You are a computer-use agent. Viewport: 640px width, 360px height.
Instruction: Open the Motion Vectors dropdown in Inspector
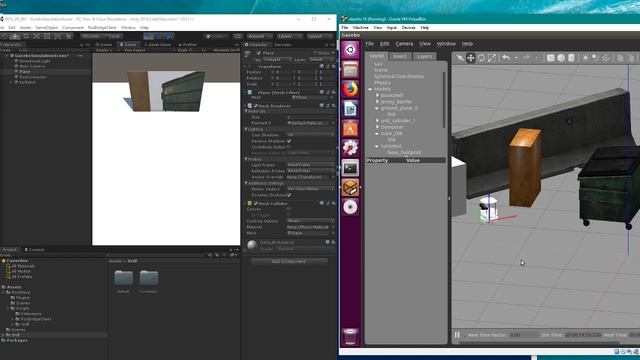tap(310, 189)
